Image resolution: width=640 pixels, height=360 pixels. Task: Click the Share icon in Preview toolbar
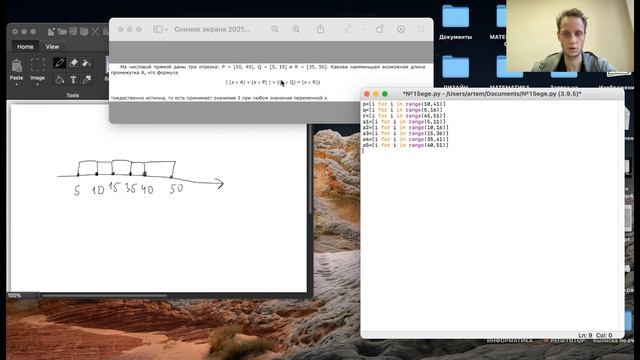321,29
